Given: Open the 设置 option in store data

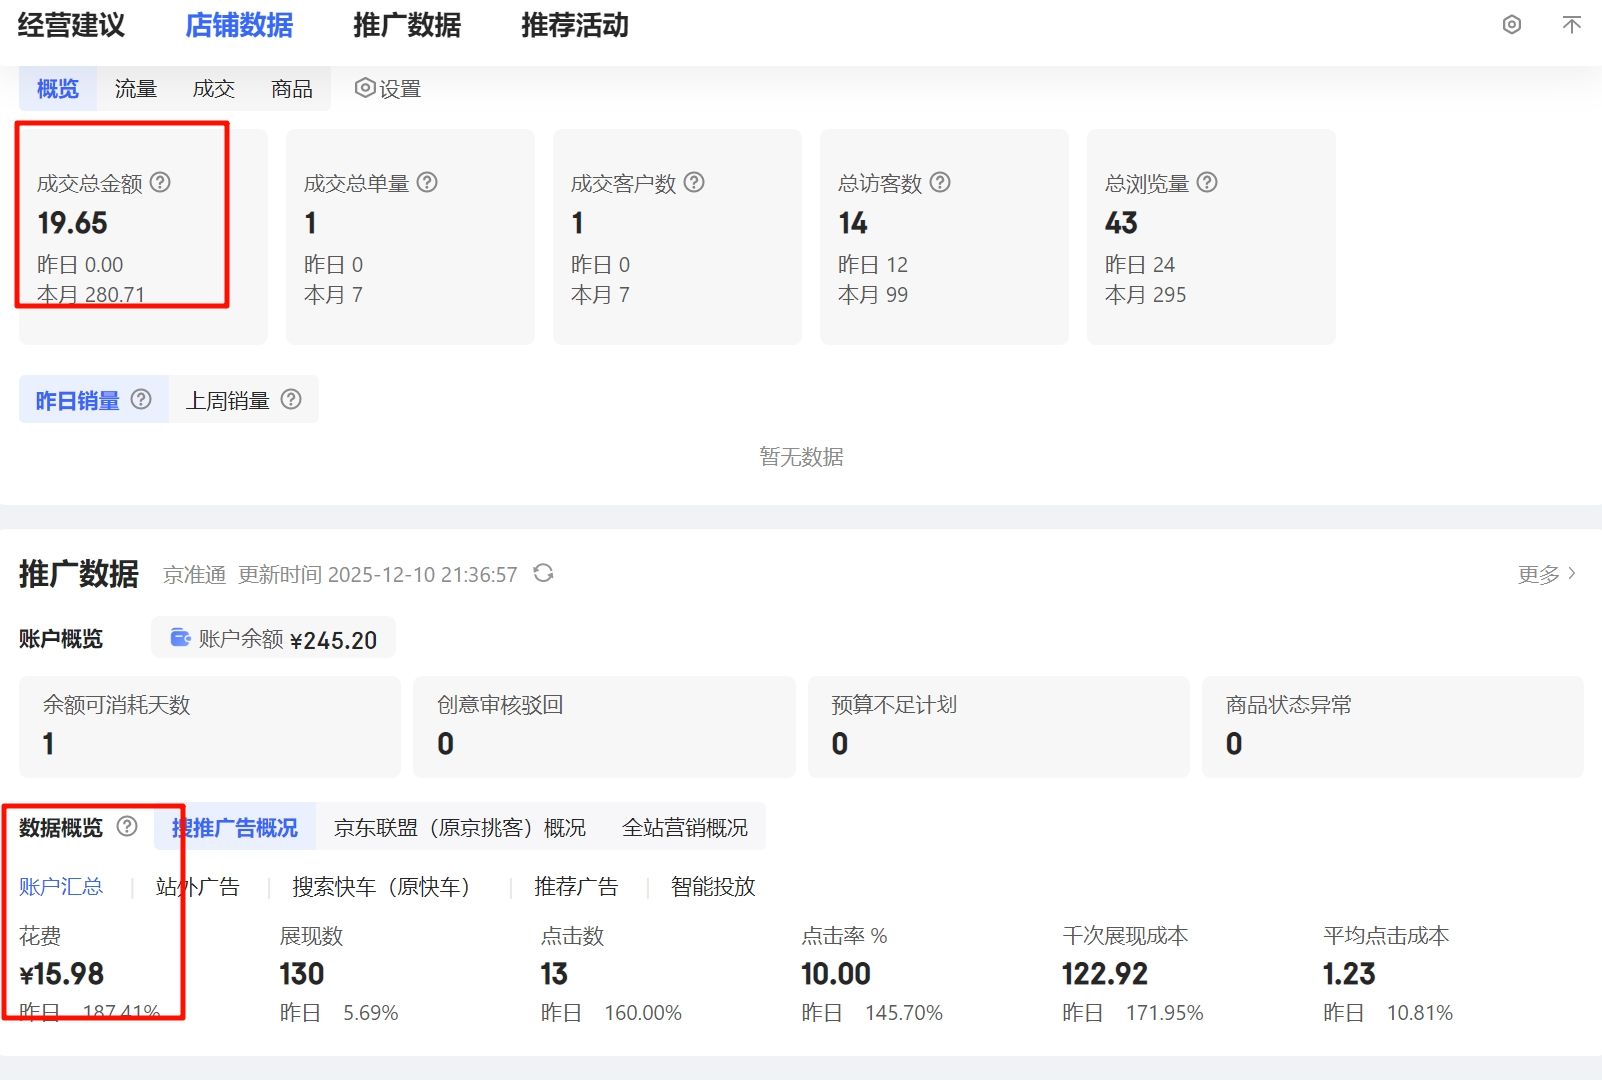Looking at the screenshot, I should tap(388, 89).
